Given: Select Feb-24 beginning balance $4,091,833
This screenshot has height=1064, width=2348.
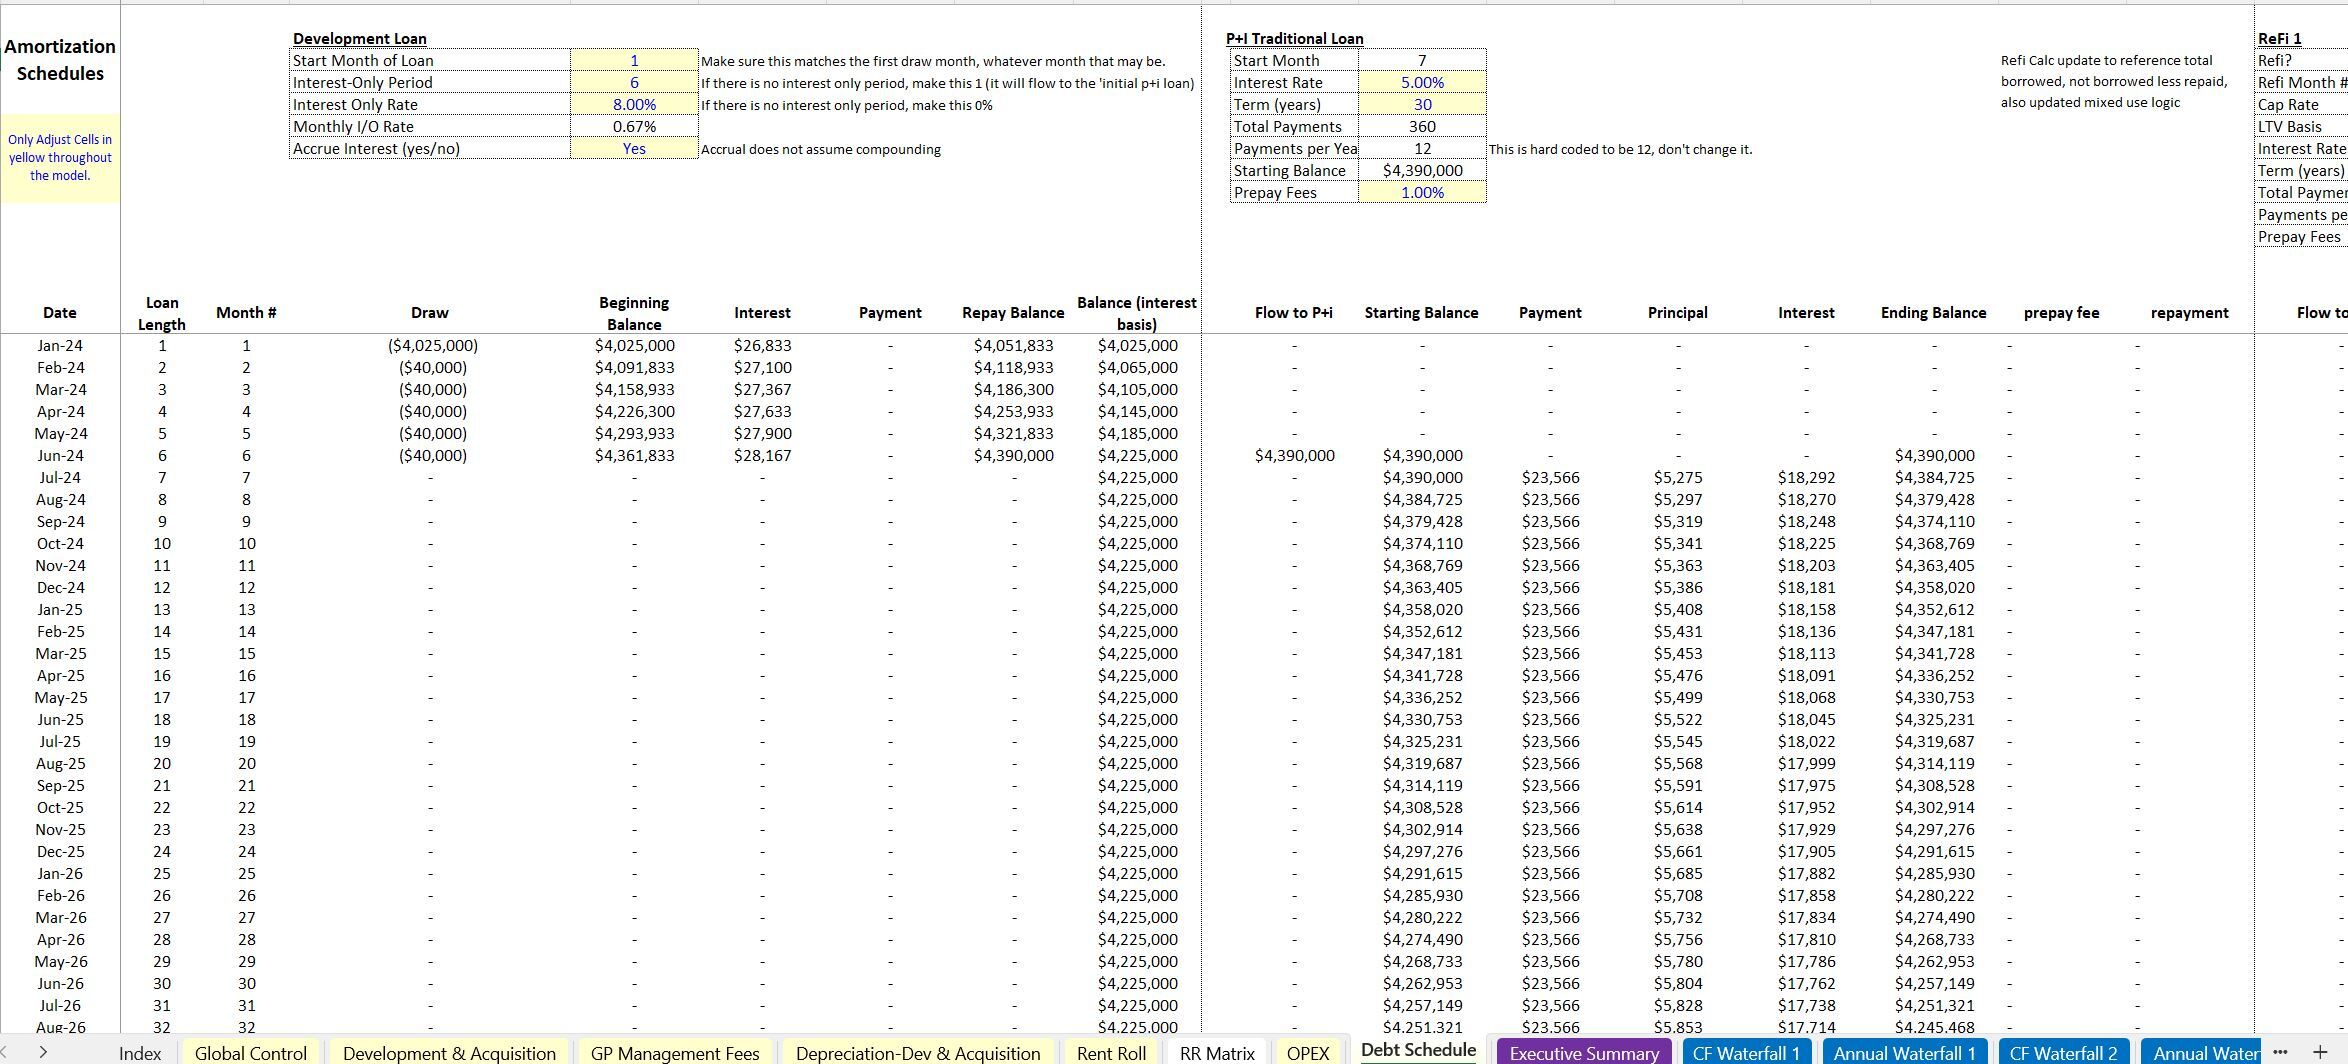Looking at the screenshot, I should click(x=634, y=368).
